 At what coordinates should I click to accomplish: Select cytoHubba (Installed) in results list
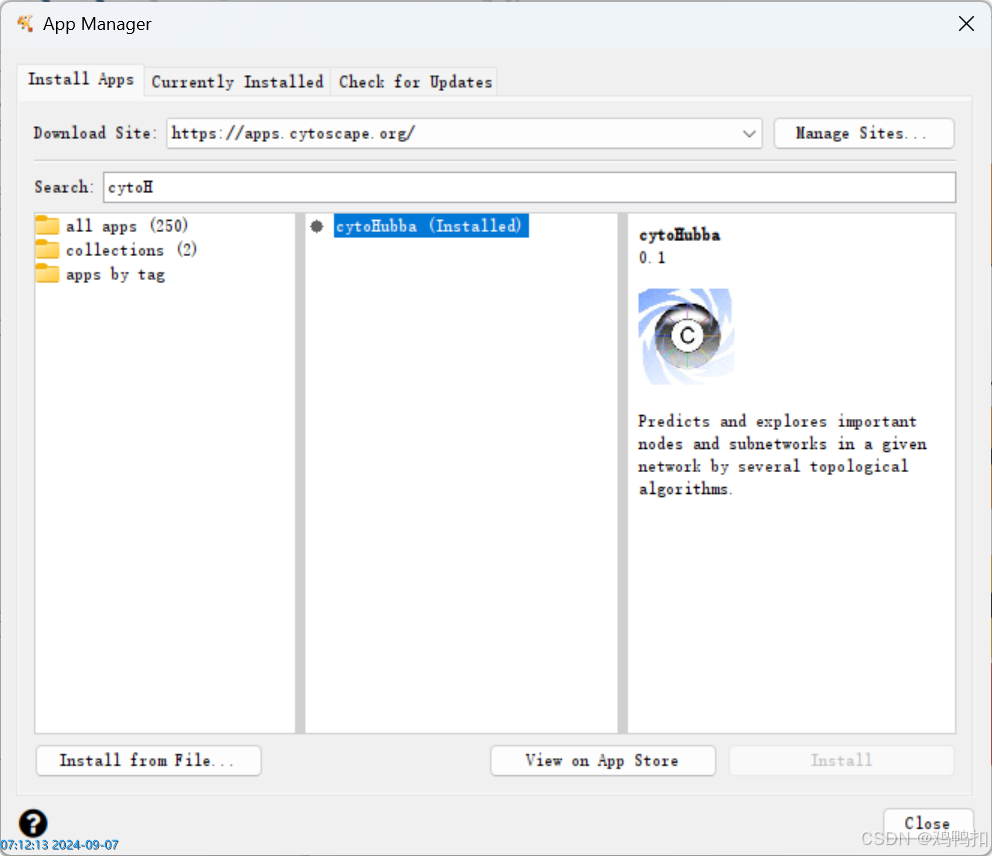(431, 226)
